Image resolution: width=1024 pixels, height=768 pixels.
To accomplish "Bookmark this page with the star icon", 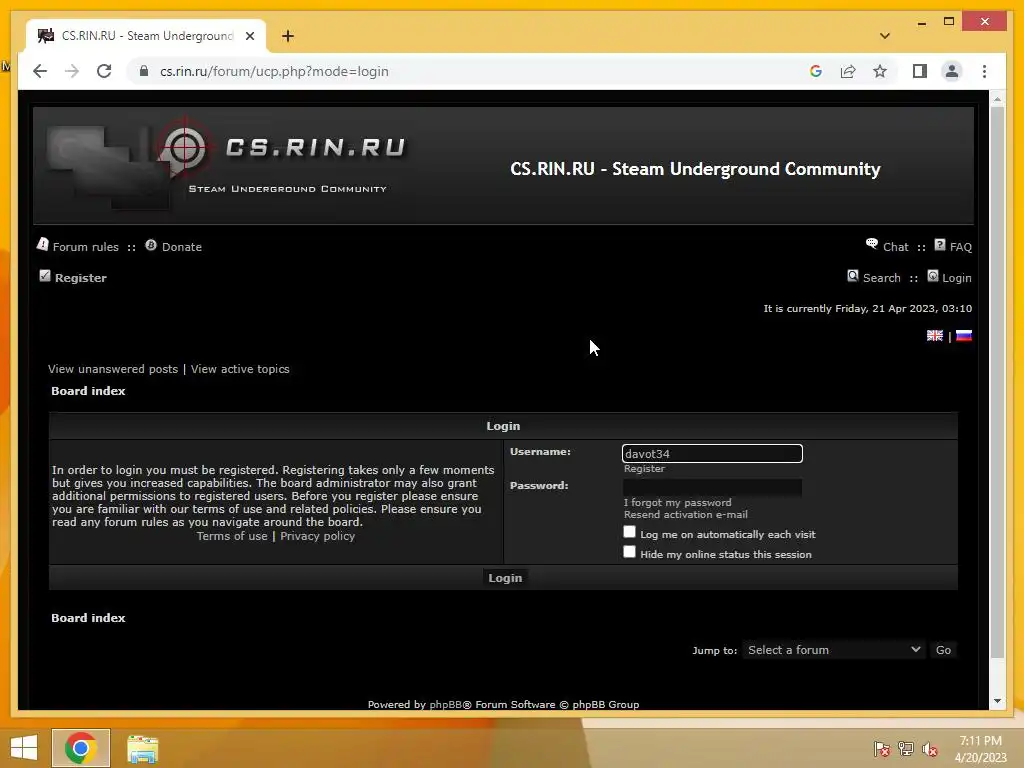I will point(880,71).
